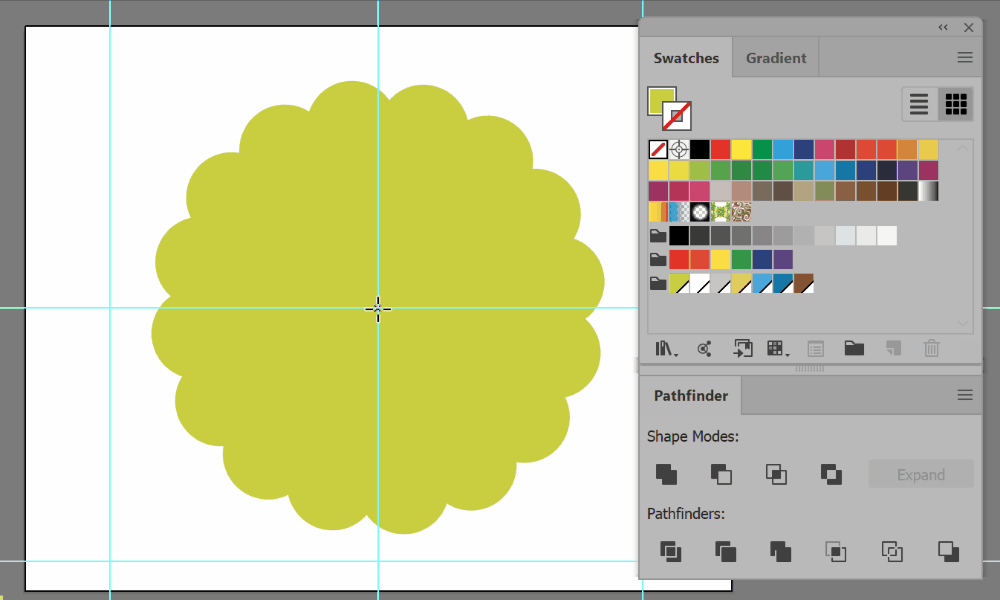Pick the yellow-orange striped gradient swatch
This screenshot has width=1000, height=600.
coord(658,212)
